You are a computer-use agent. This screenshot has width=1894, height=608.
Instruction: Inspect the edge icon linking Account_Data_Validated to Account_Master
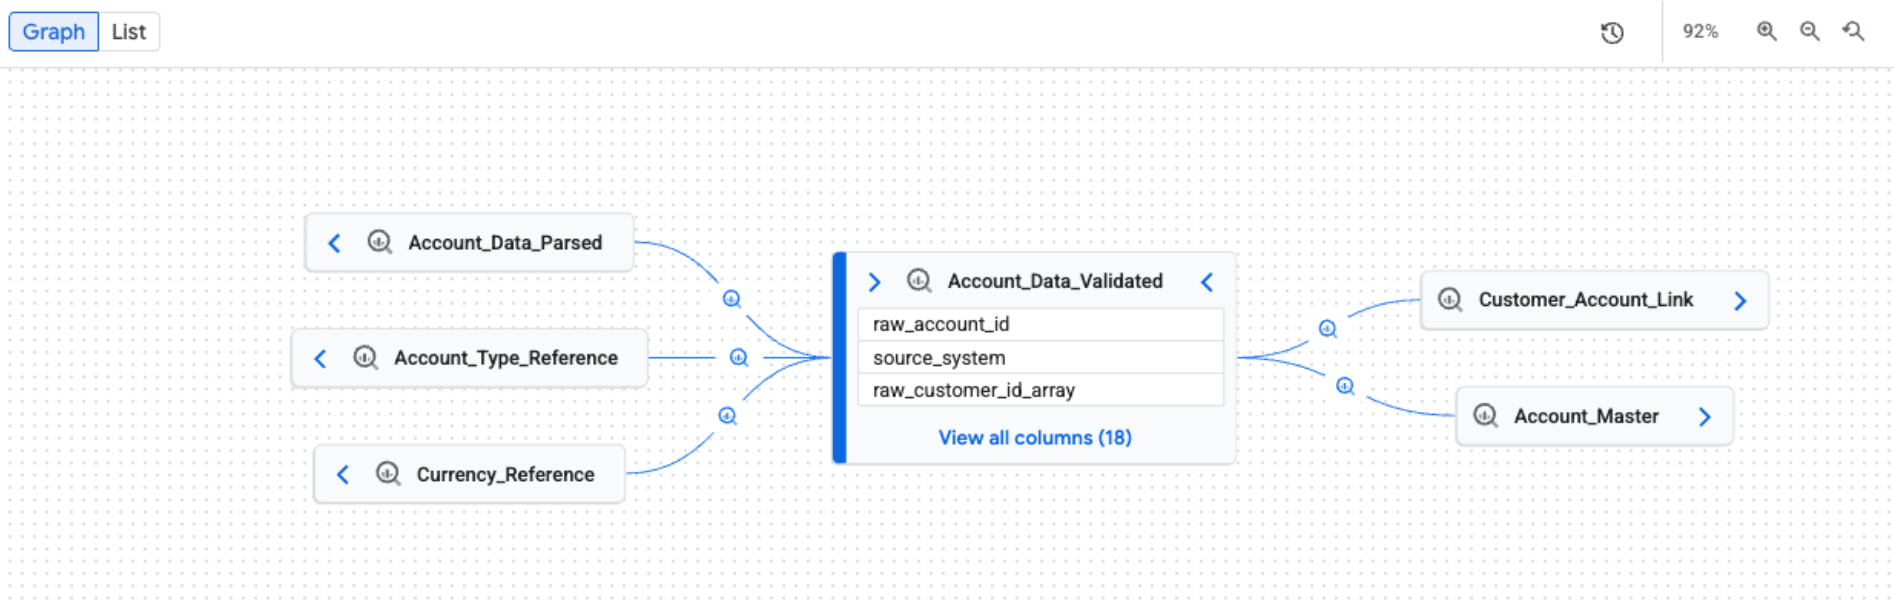1344,384
